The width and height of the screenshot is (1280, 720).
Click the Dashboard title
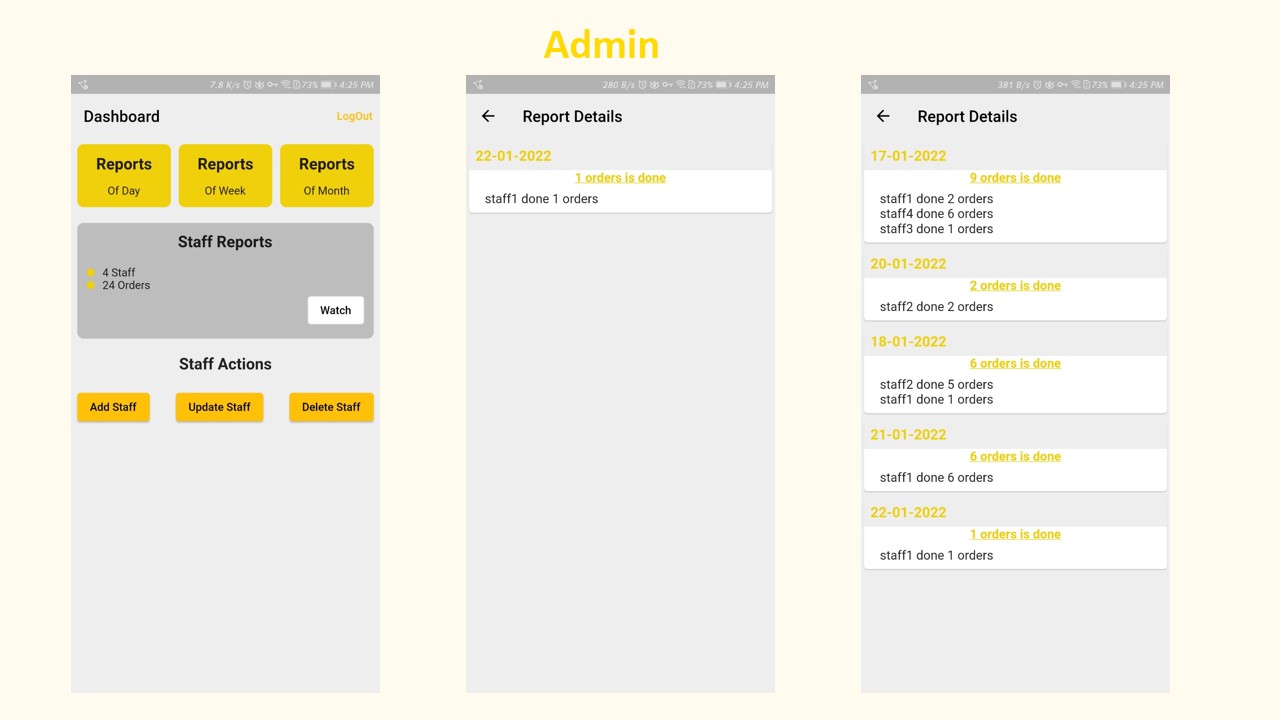[x=122, y=116]
